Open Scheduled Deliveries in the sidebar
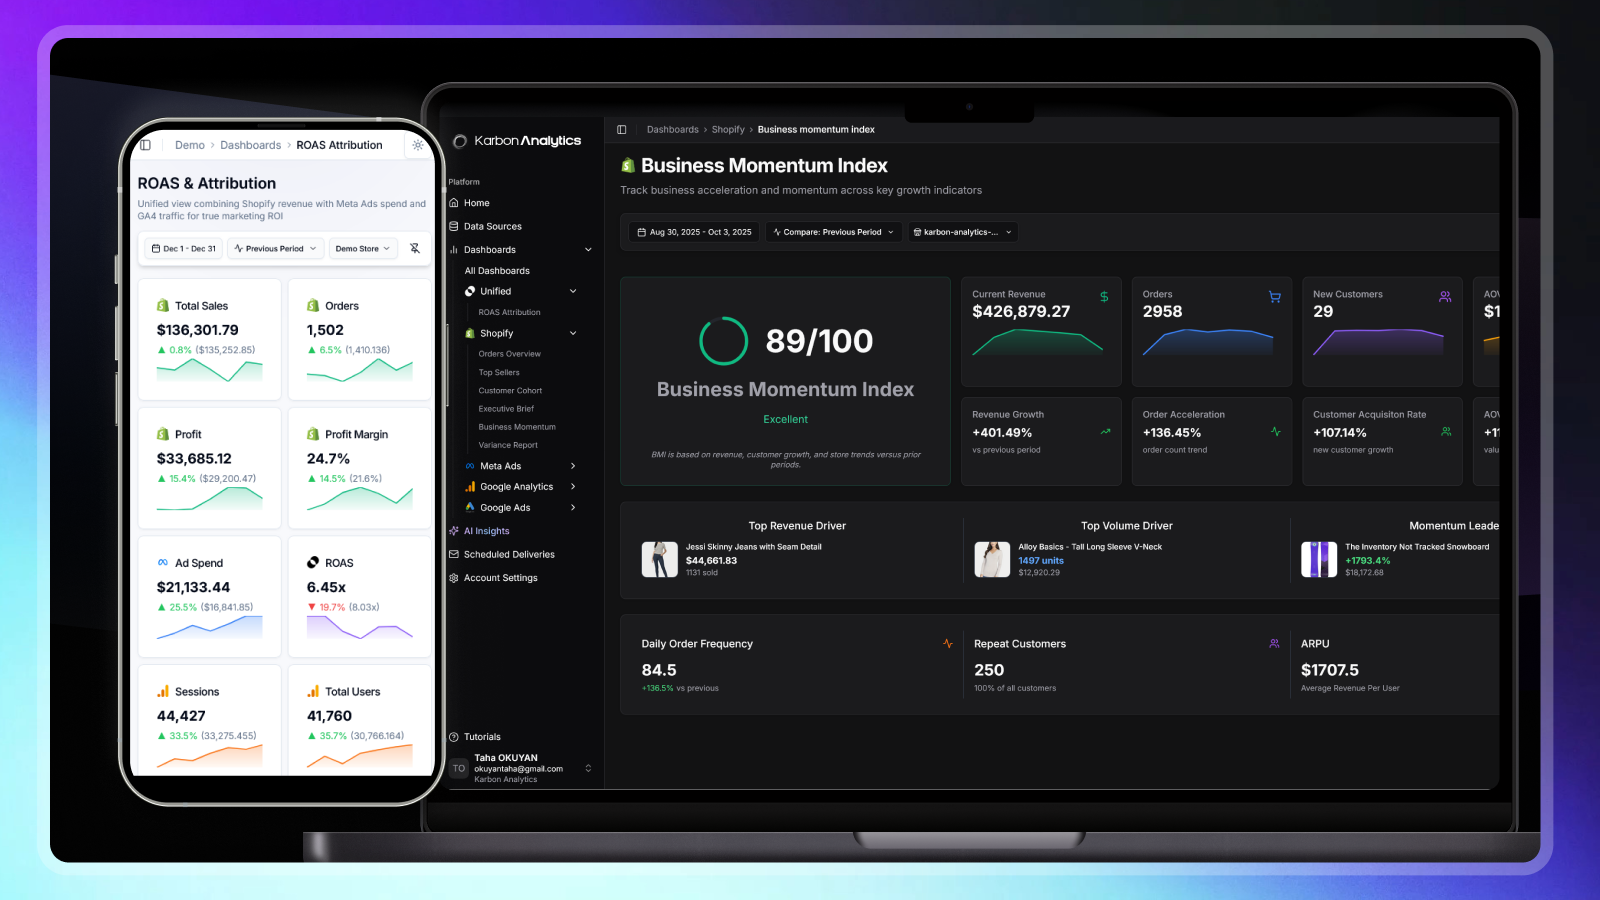The height and width of the screenshot is (900, 1600). point(504,554)
